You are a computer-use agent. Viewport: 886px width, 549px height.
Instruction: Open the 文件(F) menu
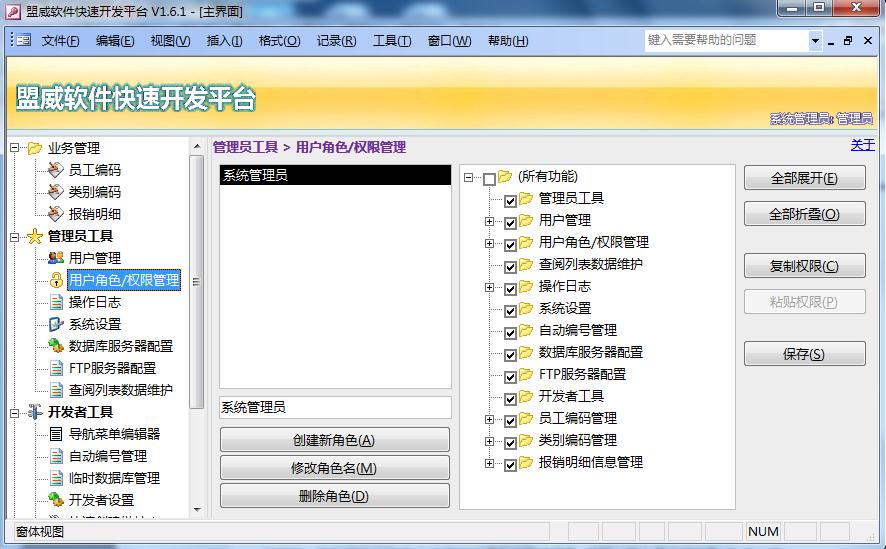click(x=60, y=41)
